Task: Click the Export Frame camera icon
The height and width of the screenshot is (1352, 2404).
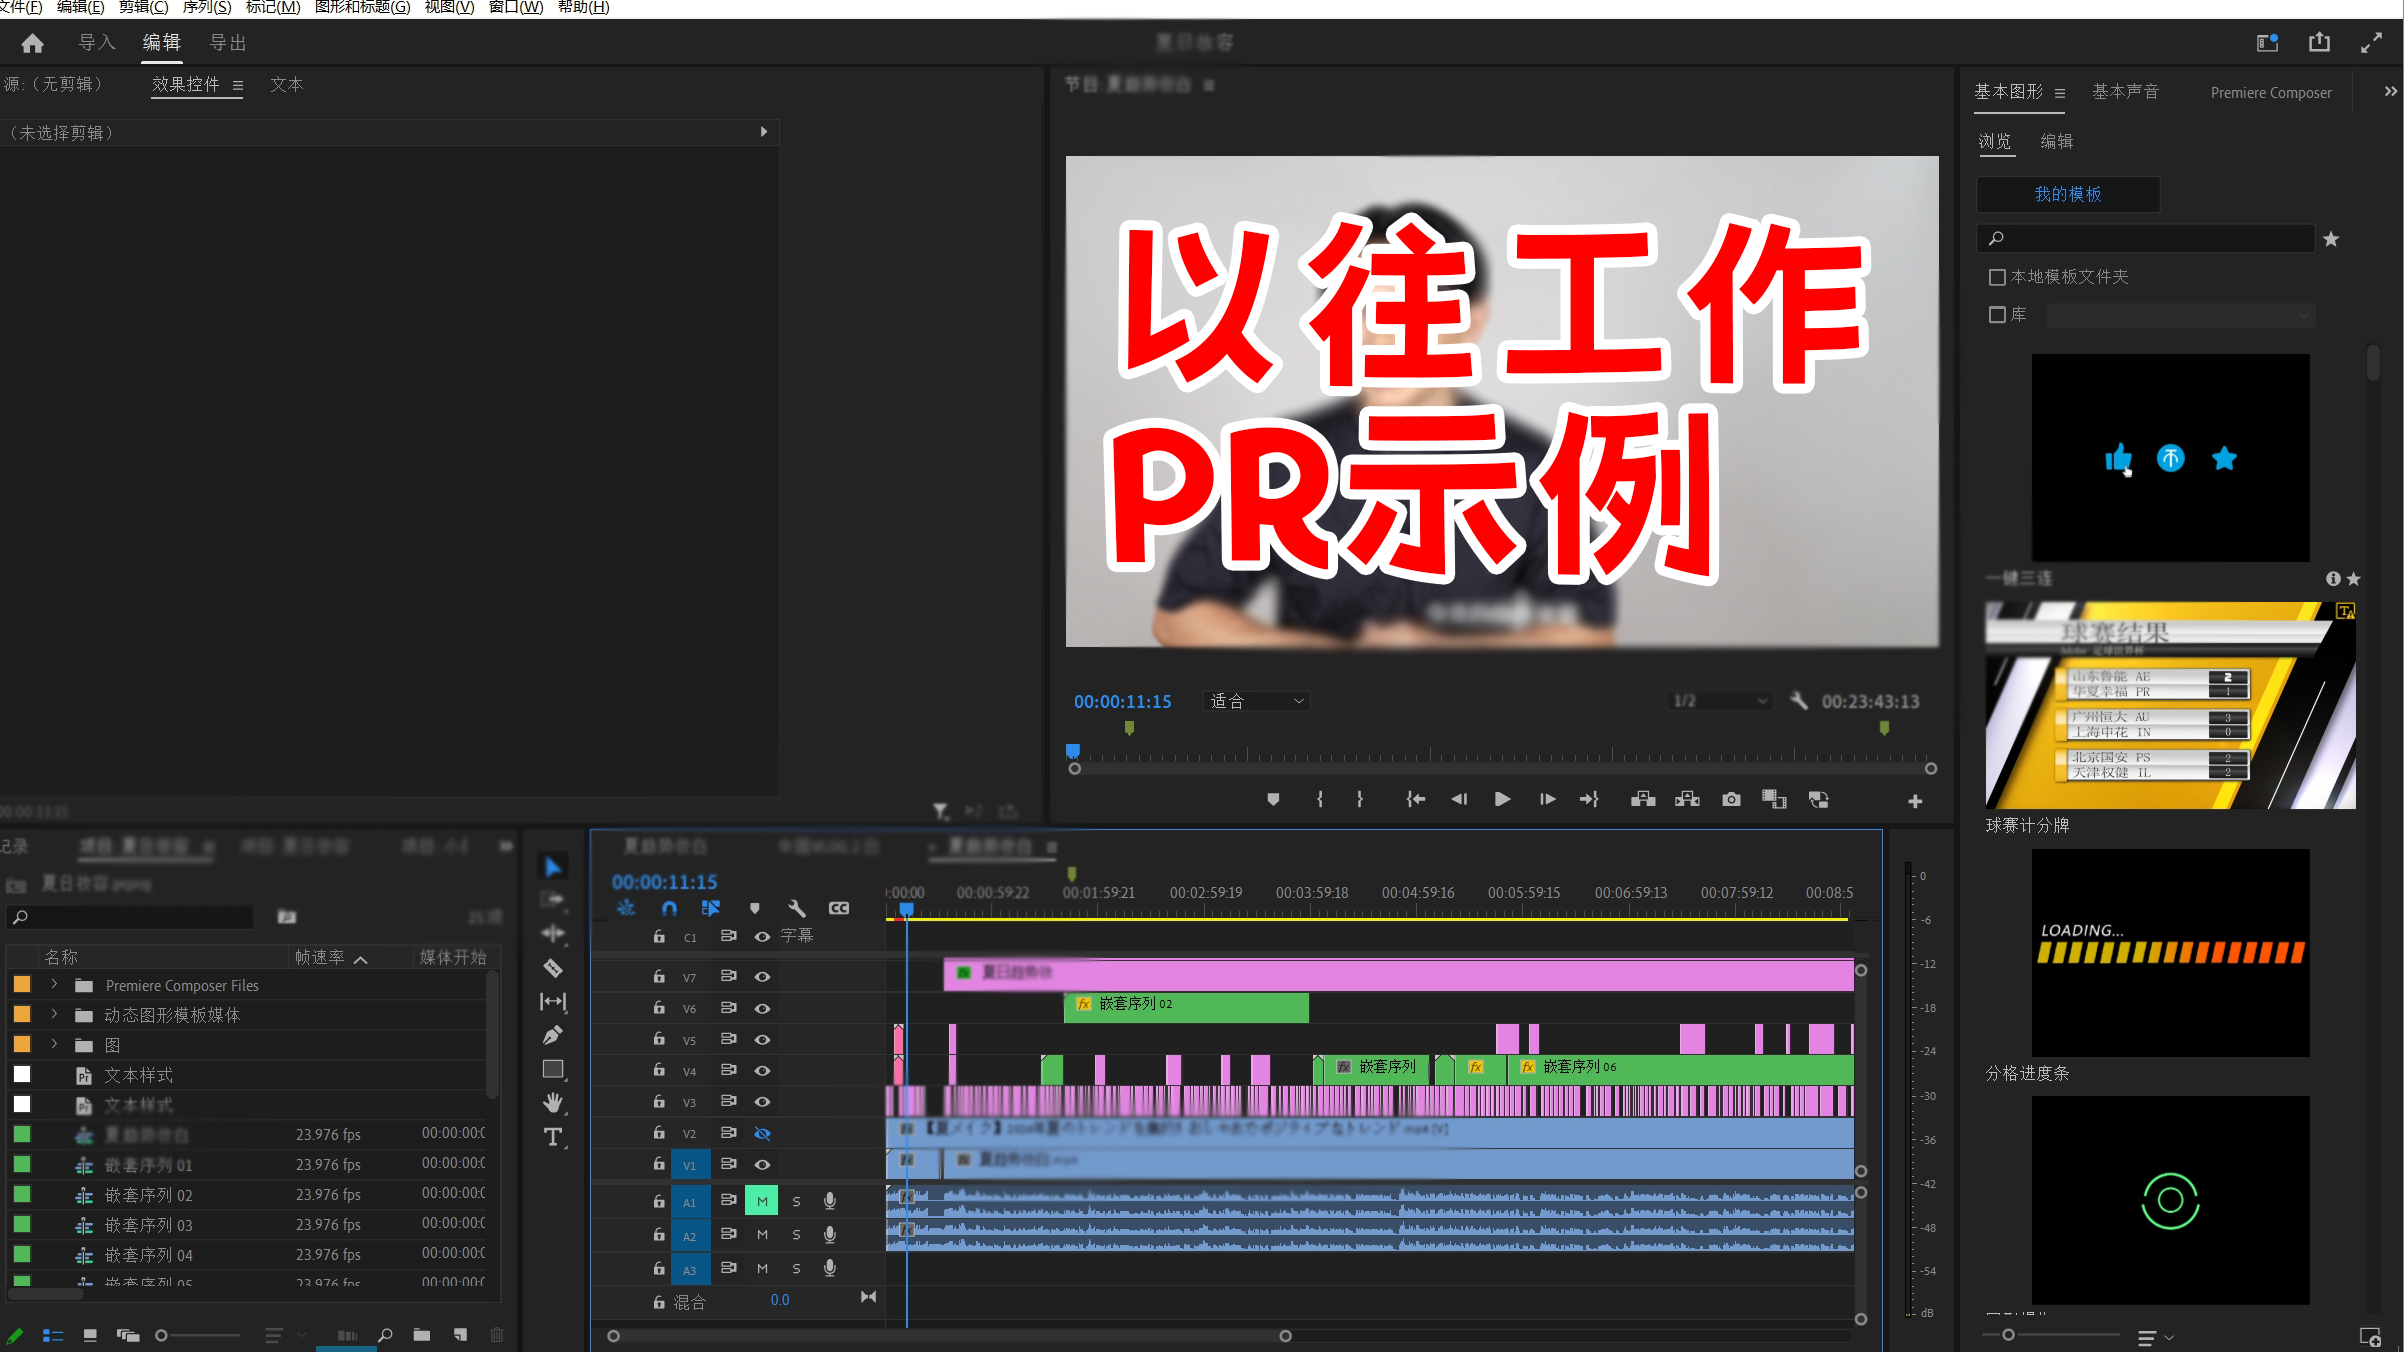Action: 1731,800
